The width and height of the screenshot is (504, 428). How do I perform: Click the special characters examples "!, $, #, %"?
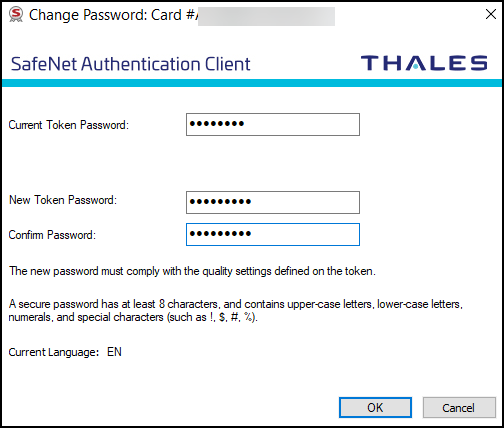[232, 317]
